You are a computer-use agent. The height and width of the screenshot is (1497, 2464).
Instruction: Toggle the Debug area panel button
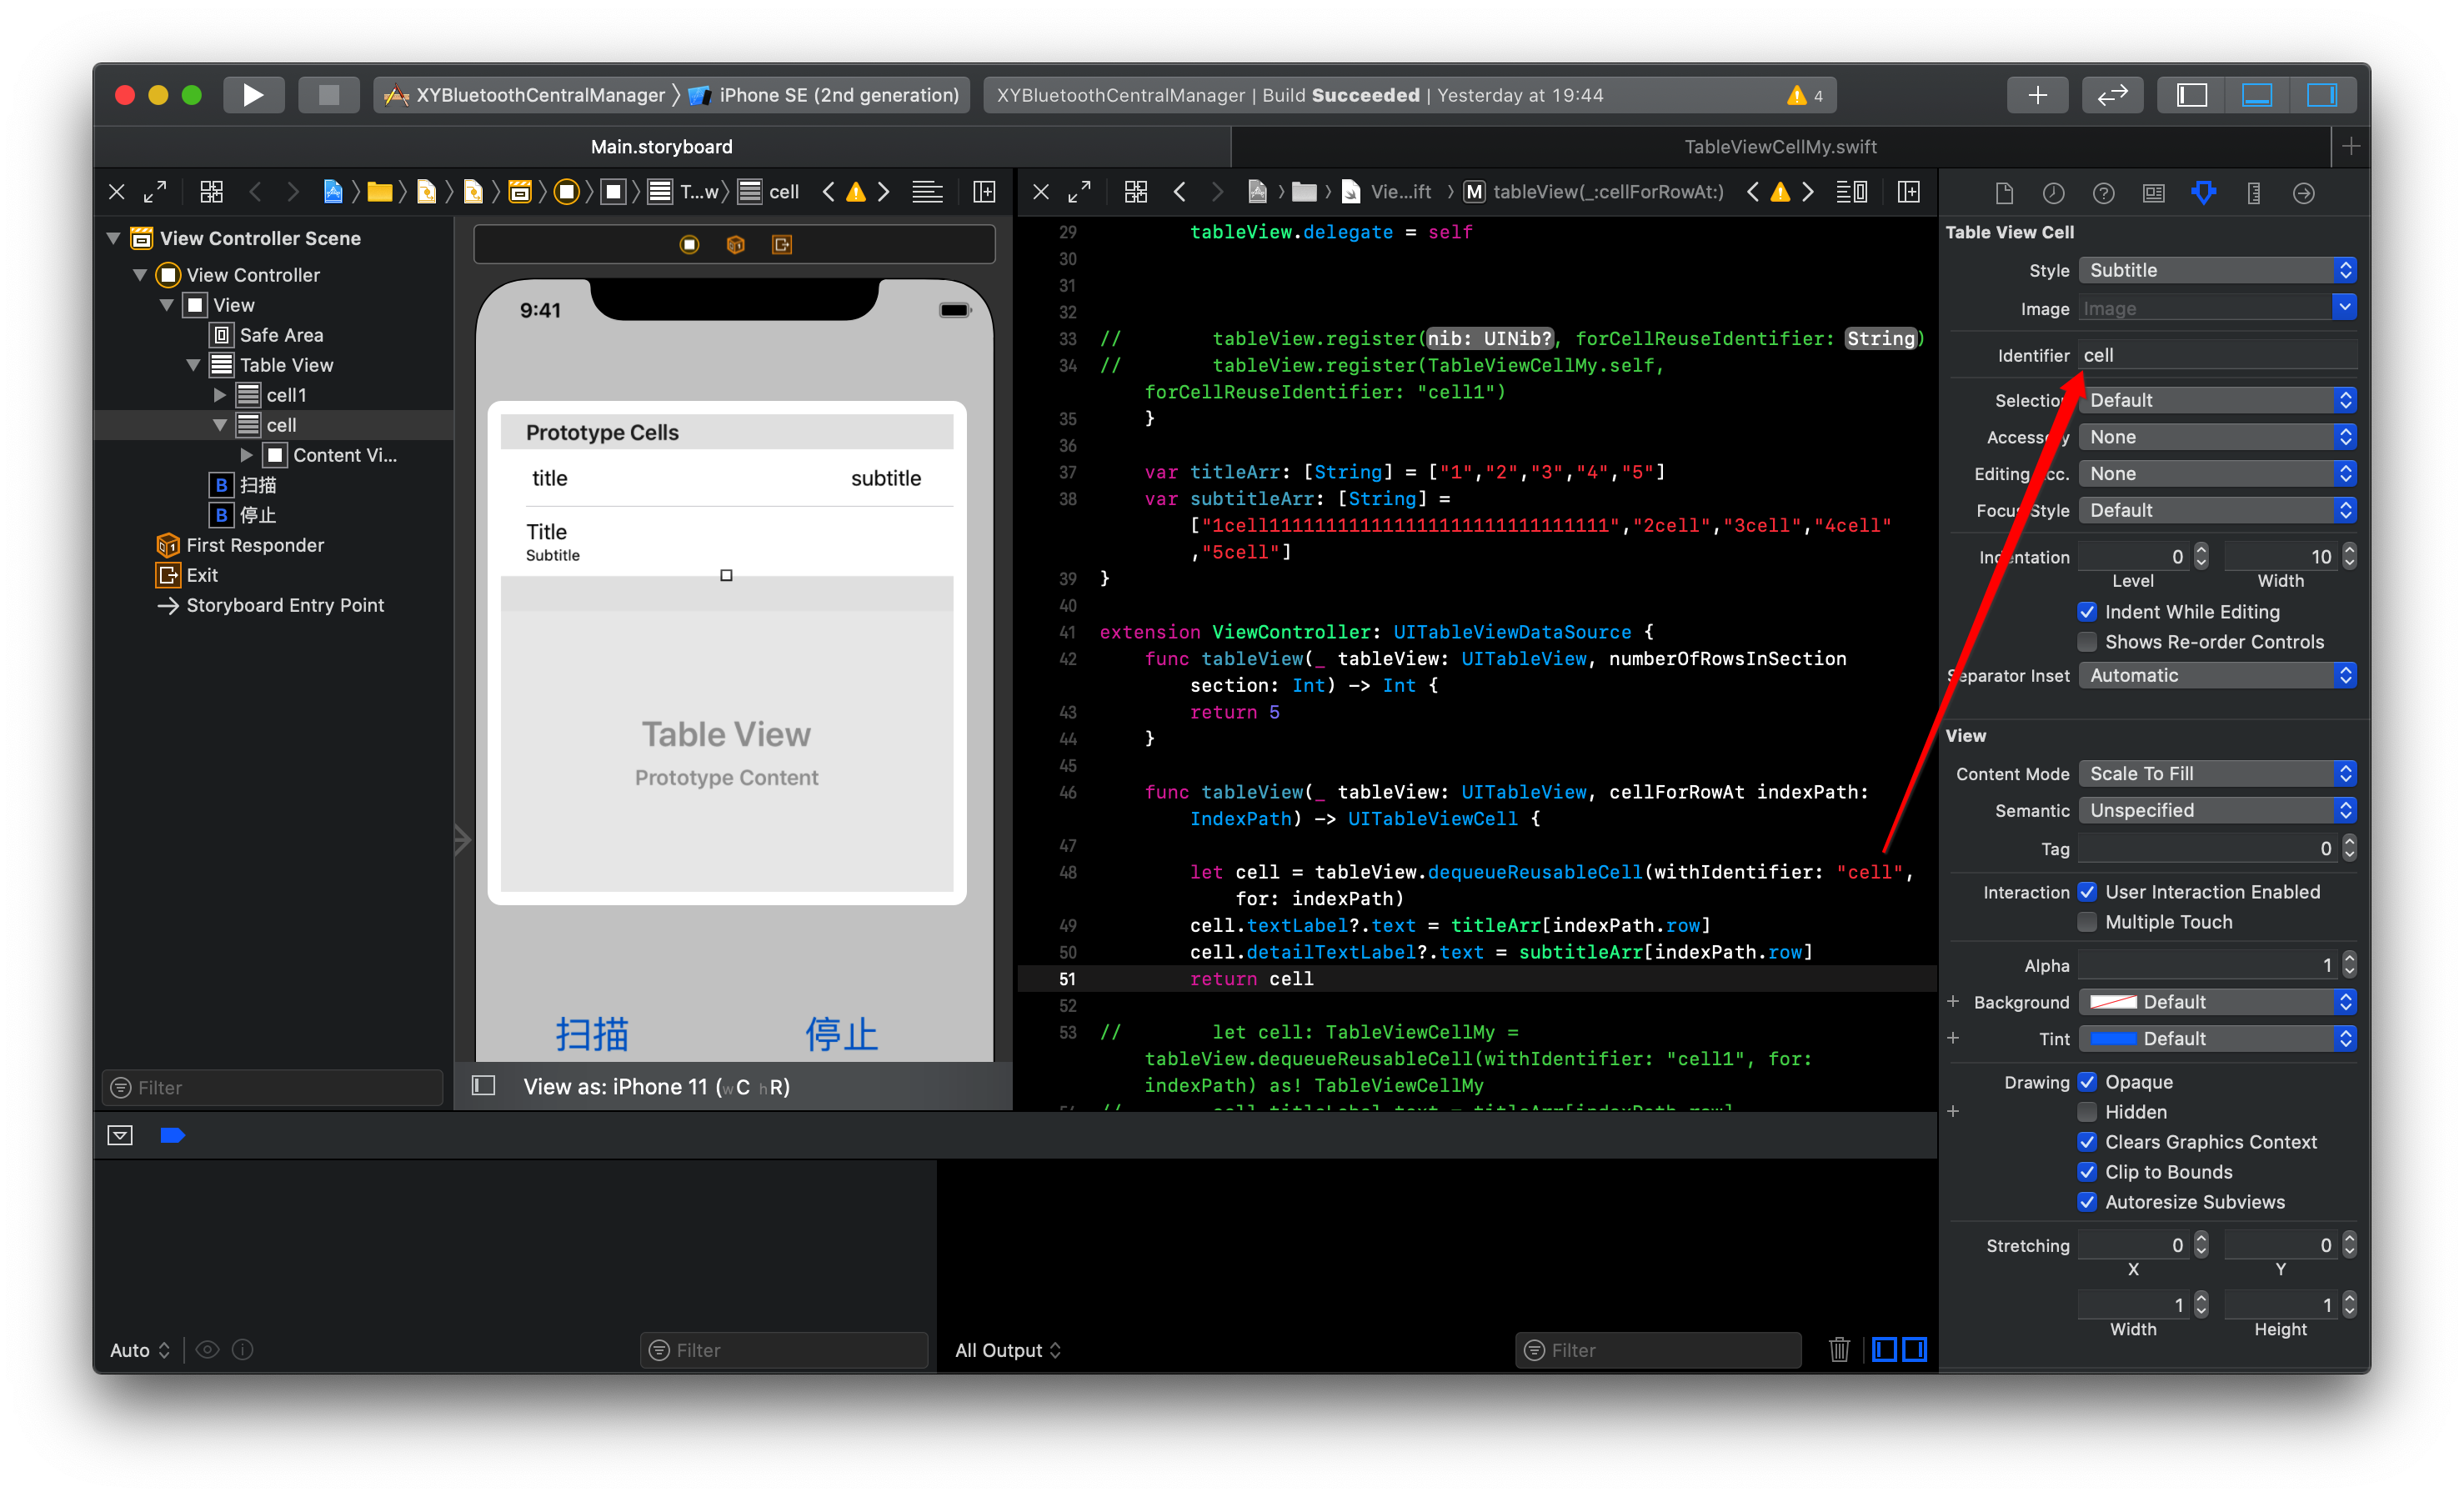pos(2256,95)
